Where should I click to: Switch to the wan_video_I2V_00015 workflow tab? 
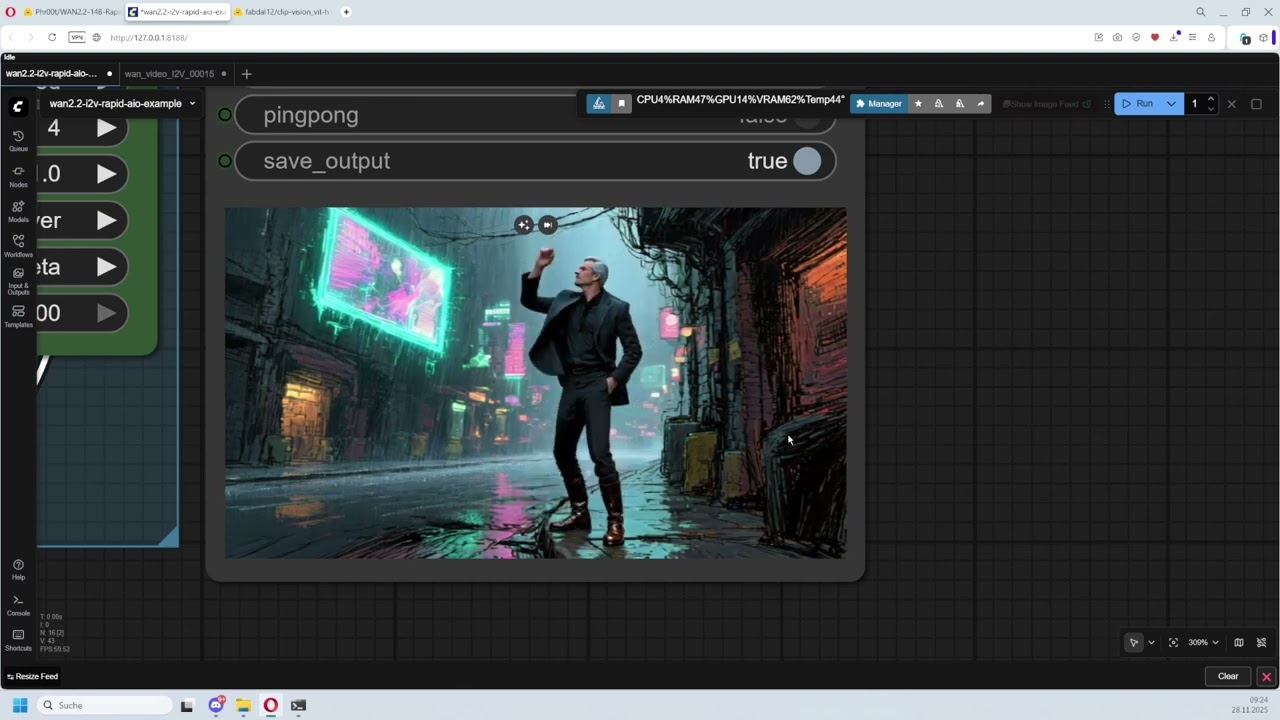click(x=169, y=74)
